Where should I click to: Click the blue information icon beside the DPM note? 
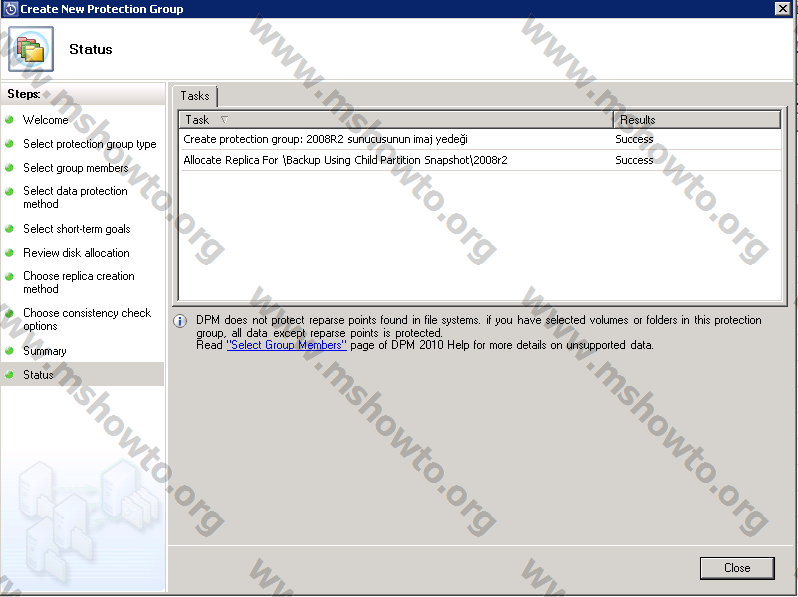click(180, 321)
